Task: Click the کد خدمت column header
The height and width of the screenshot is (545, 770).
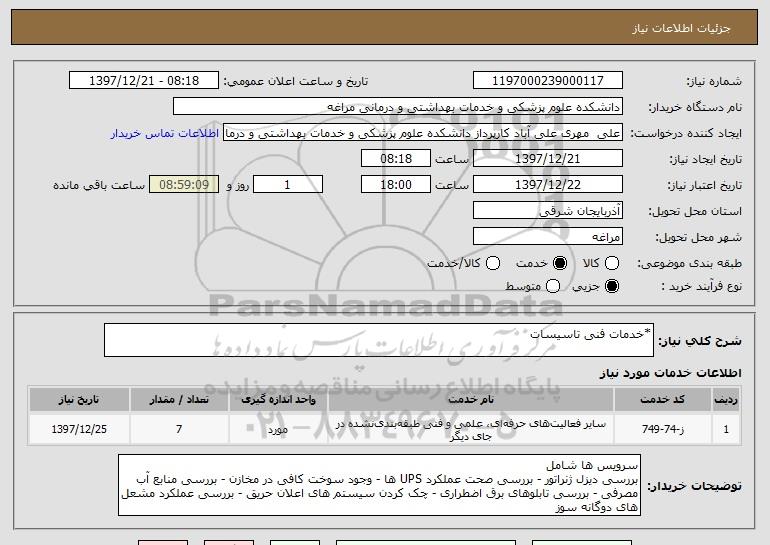Action: click(662, 400)
